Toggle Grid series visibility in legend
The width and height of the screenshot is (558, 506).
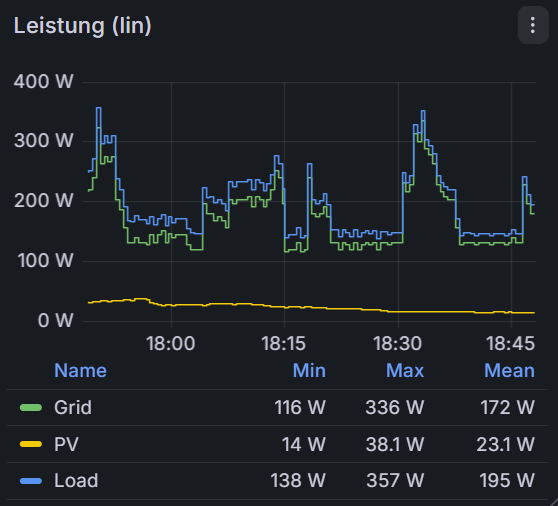73,407
